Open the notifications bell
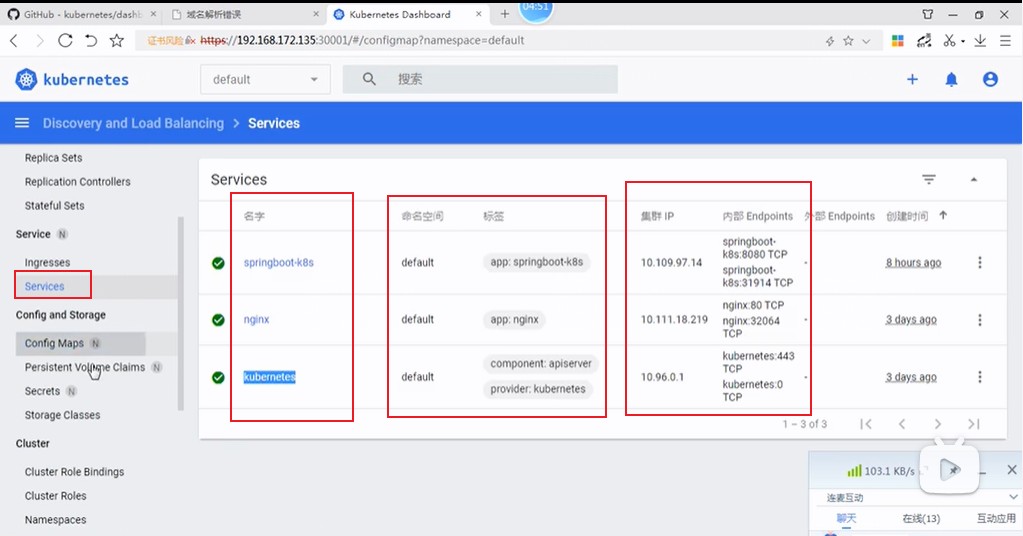Screen dimensions: 1023x536 pos(951,80)
